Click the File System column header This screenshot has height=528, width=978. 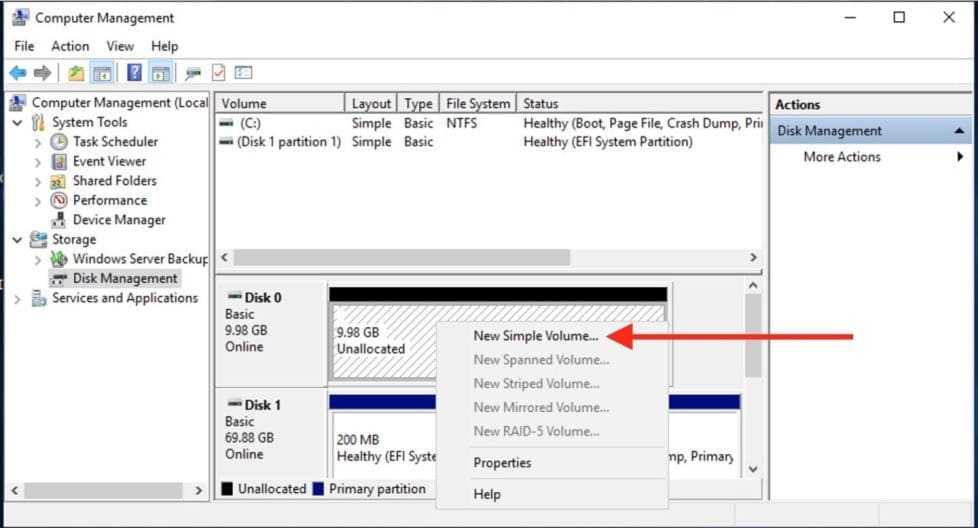478,104
